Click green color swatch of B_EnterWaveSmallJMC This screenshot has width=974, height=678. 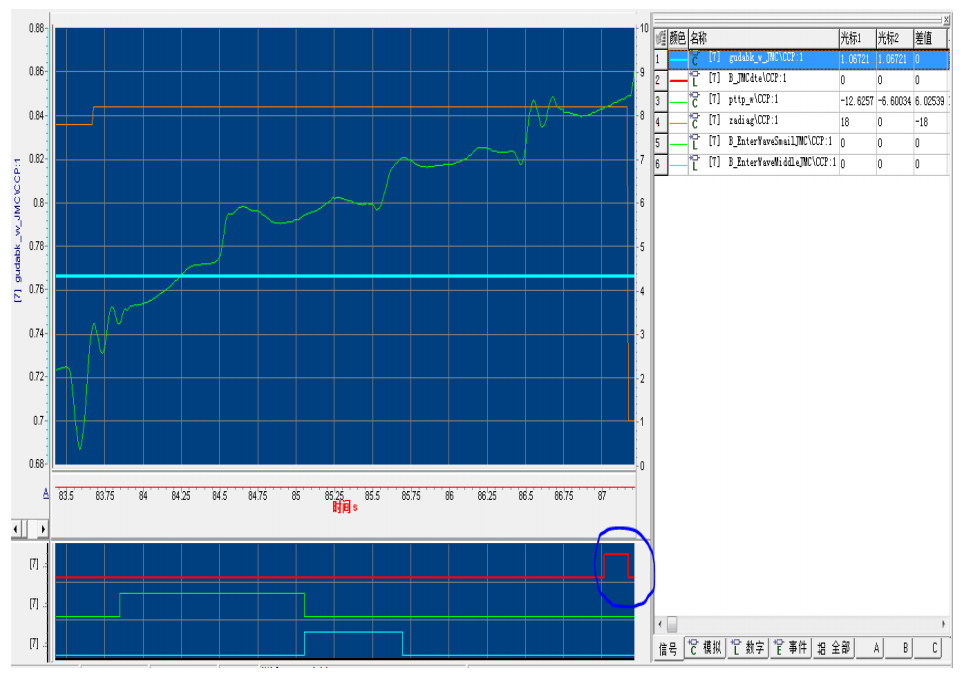tap(678, 144)
